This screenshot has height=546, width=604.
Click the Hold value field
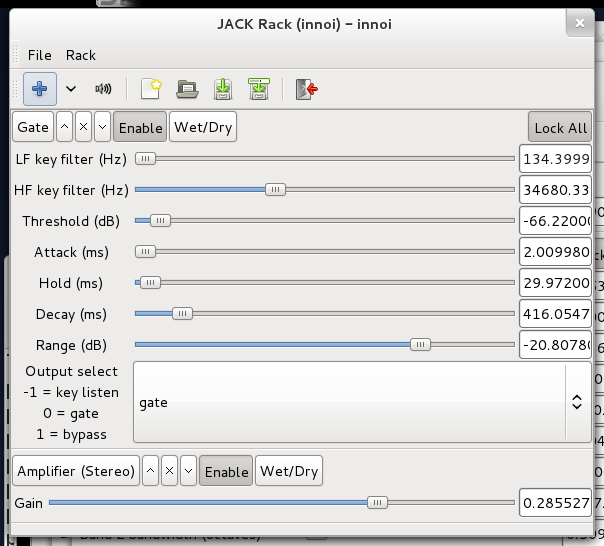(555, 283)
